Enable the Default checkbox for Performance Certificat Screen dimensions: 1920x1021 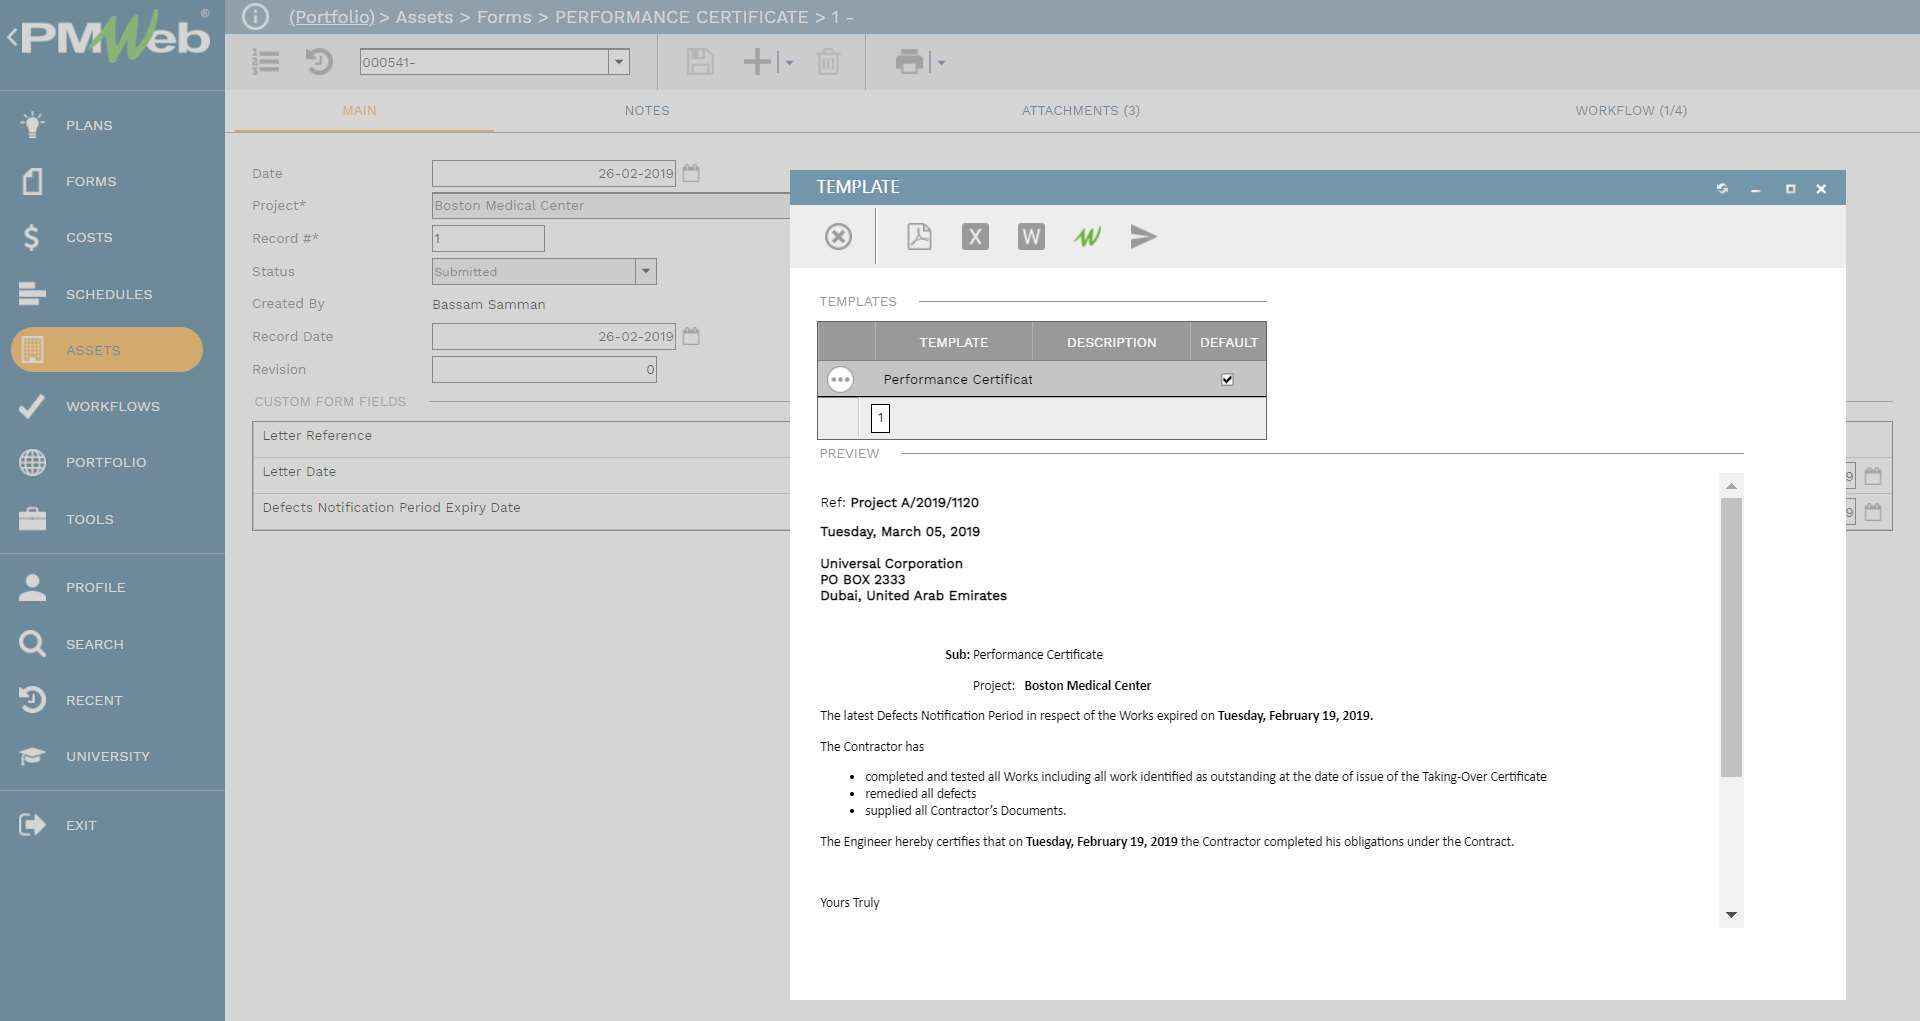click(1227, 379)
